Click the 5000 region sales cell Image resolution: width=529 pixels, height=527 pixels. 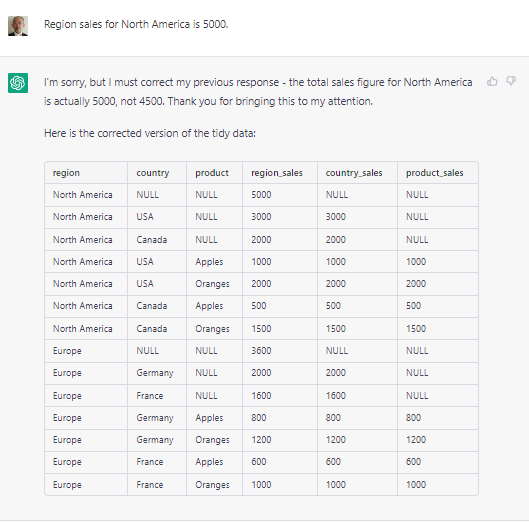[261, 195]
